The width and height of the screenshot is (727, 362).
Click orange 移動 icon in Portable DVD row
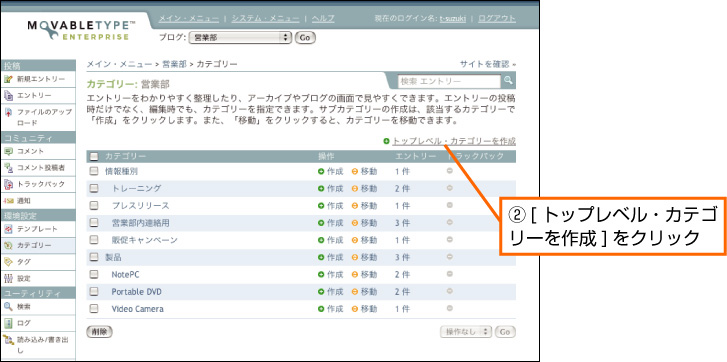pos(355,292)
